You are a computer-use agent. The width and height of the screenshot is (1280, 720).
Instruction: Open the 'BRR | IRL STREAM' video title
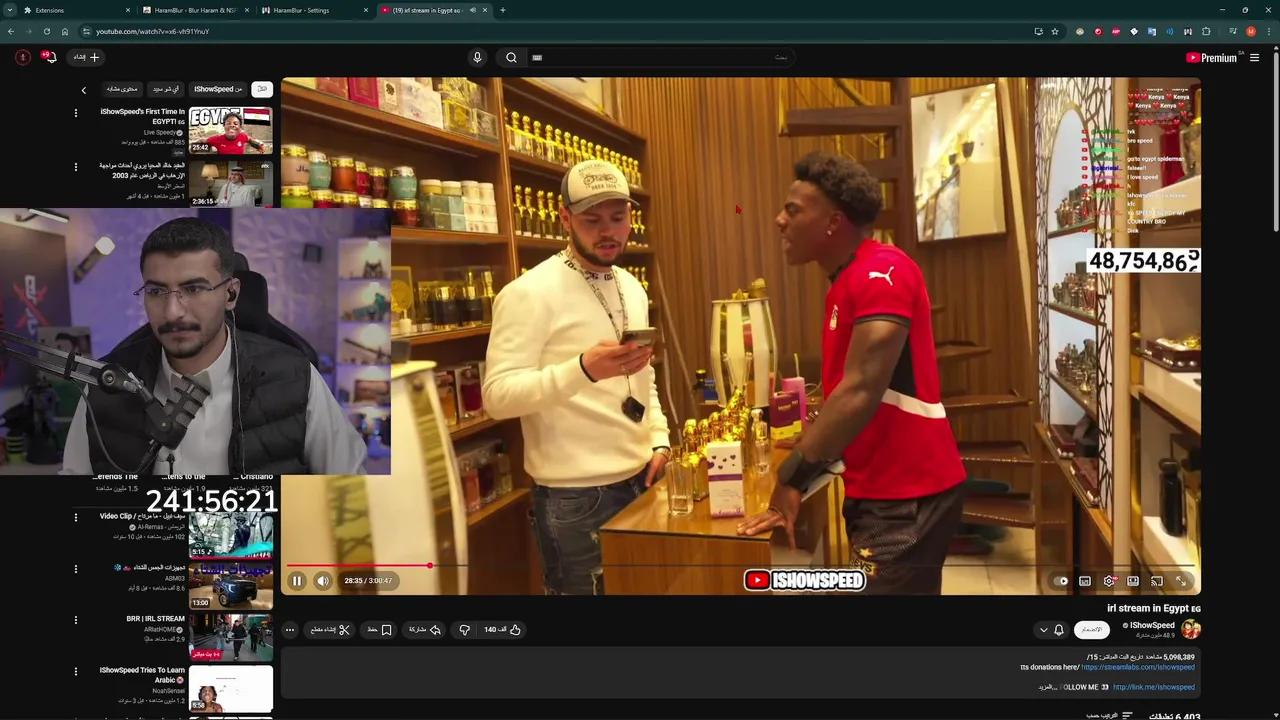coord(155,619)
